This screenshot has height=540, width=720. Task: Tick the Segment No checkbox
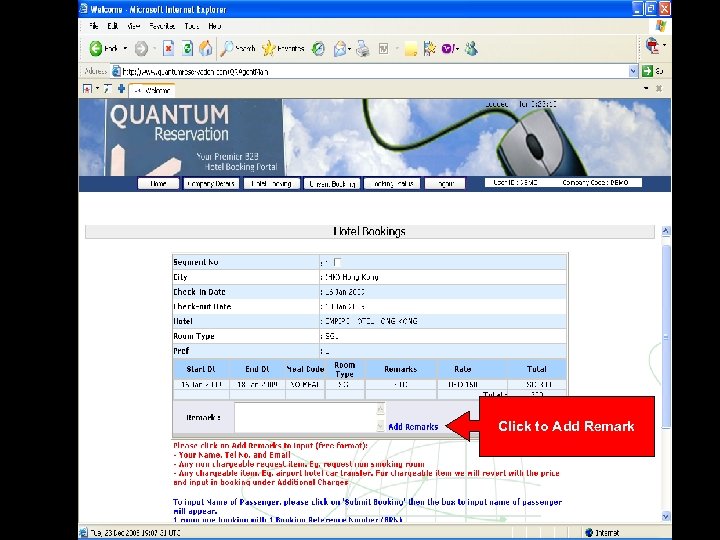tap(338, 262)
